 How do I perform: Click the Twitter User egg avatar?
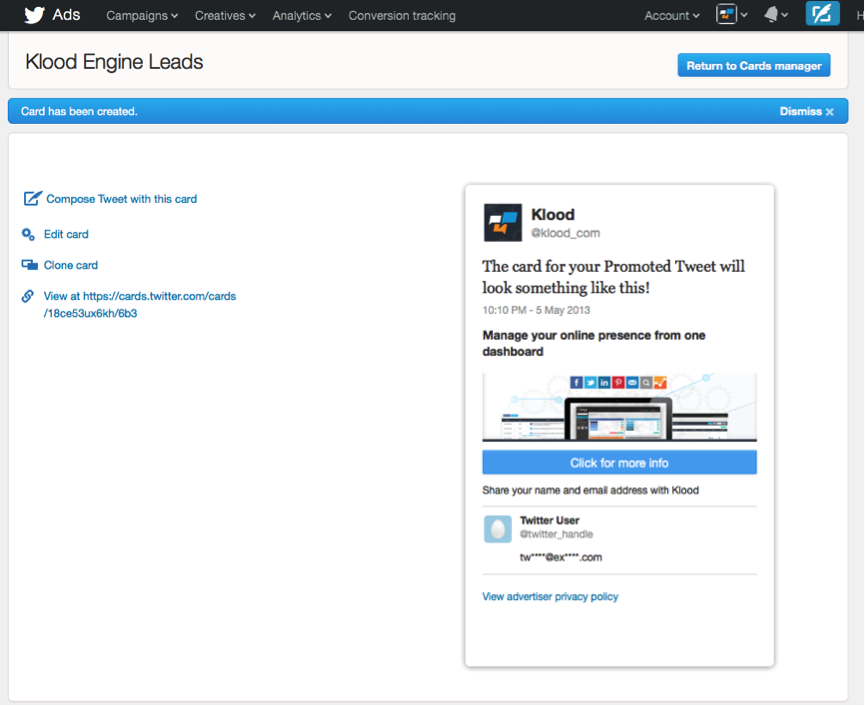click(498, 529)
